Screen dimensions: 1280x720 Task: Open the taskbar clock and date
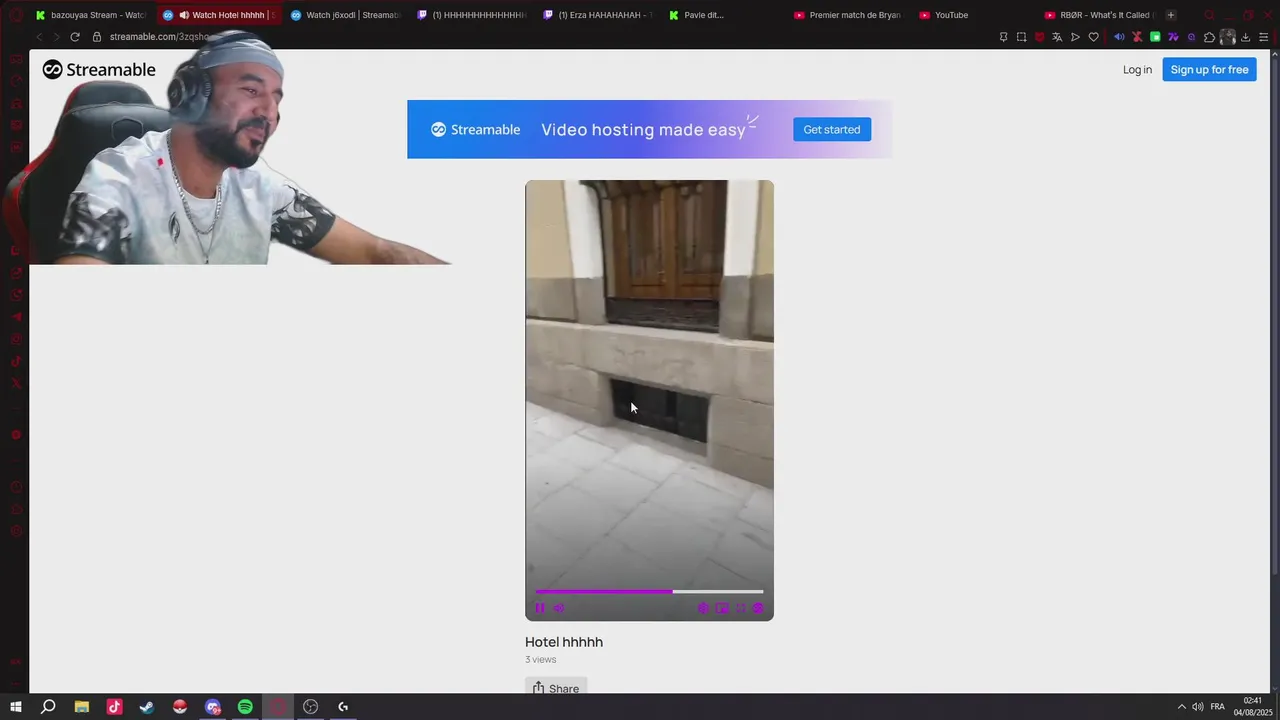(x=1252, y=707)
